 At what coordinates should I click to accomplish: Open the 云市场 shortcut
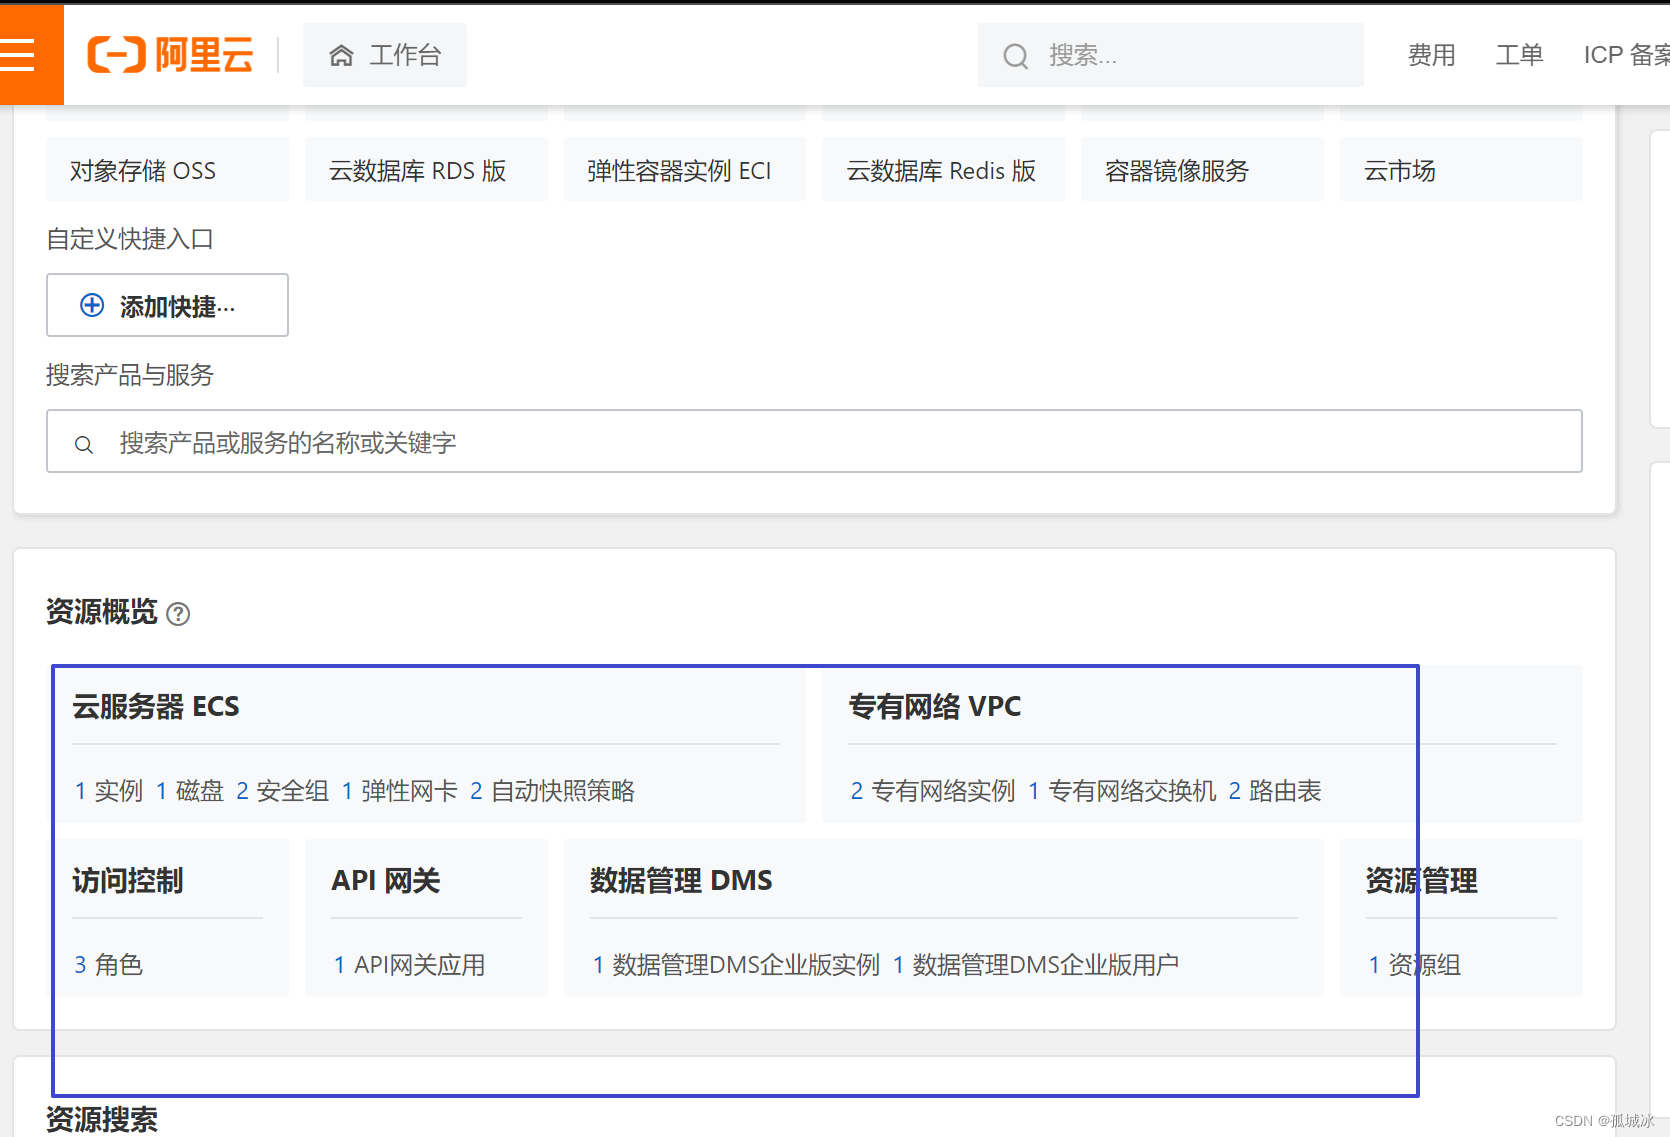pyautogui.click(x=1461, y=170)
